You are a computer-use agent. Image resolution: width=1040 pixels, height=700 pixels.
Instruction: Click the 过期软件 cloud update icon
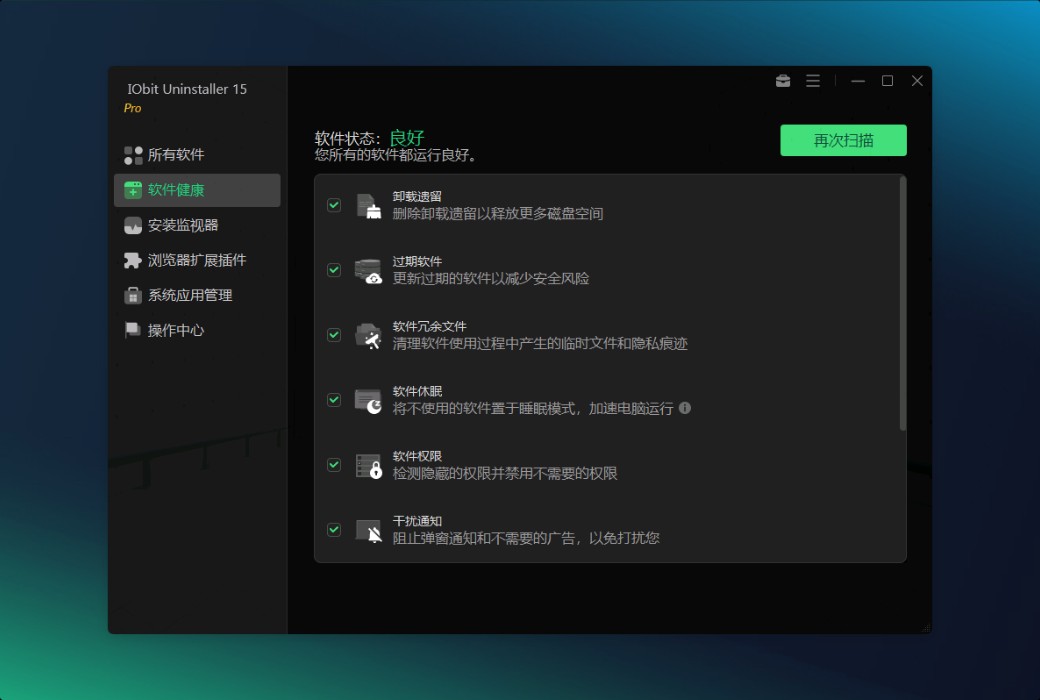[x=368, y=271]
